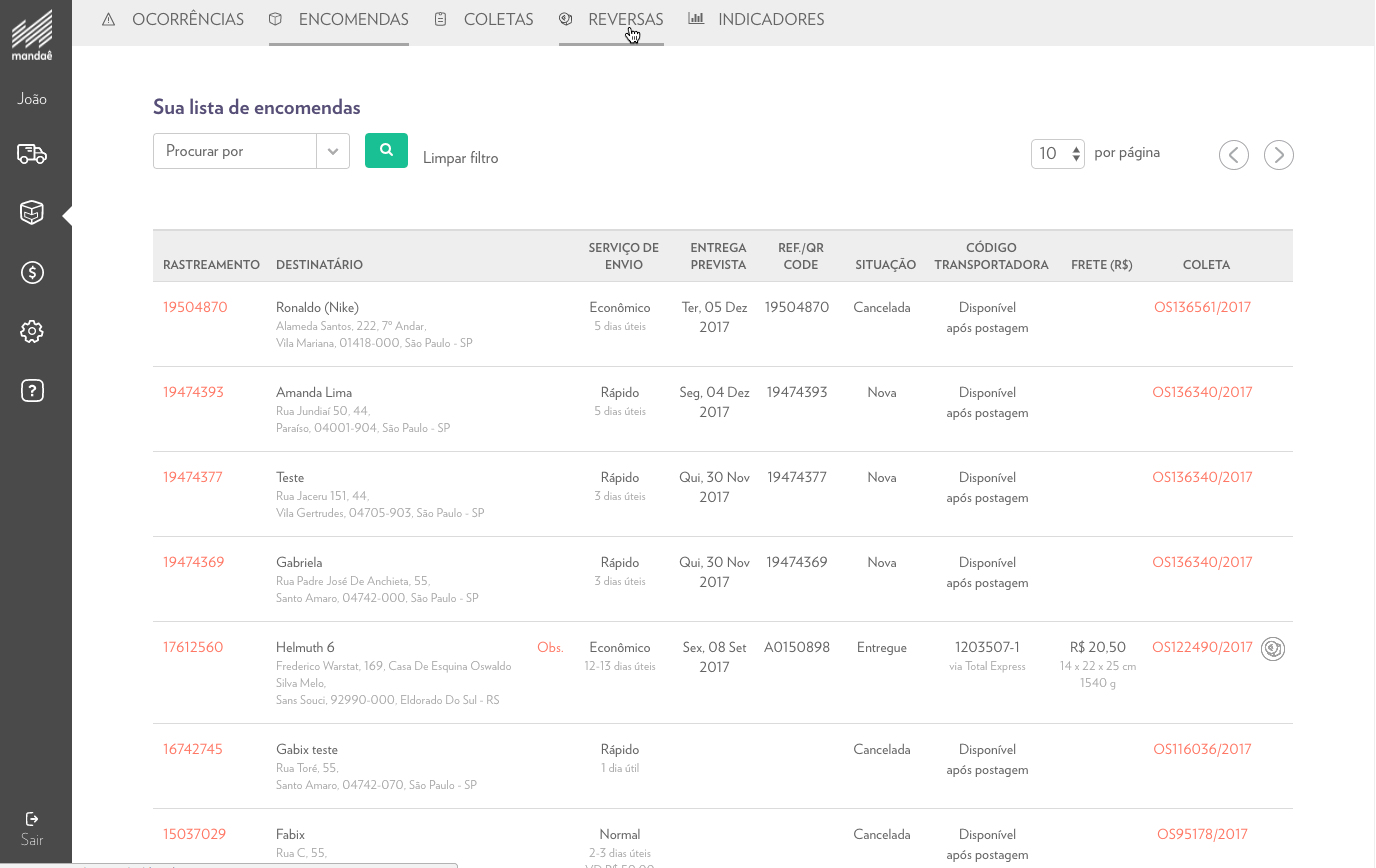The height and width of the screenshot is (868, 1376).
Task: Open the dollar sign financial icon
Action: [x=32, y=272]
